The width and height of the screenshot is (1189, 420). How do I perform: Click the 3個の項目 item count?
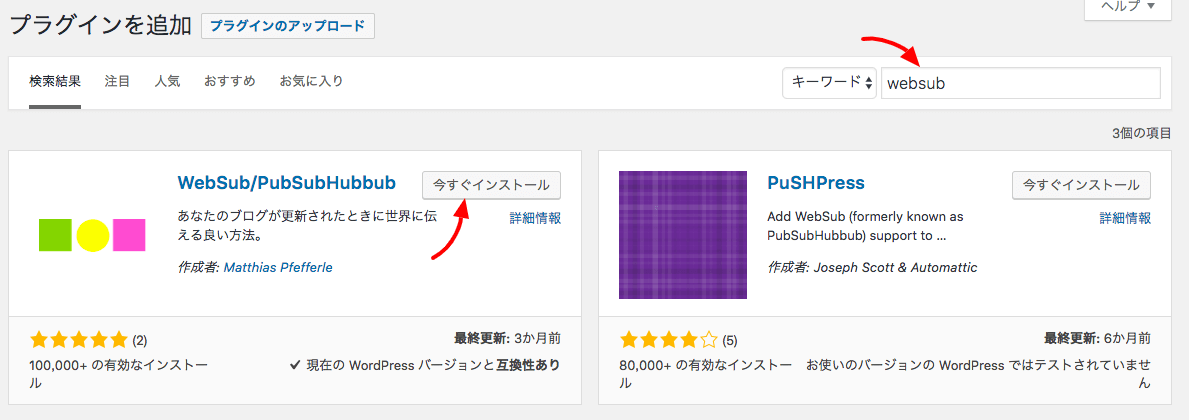coord(1142,133)
